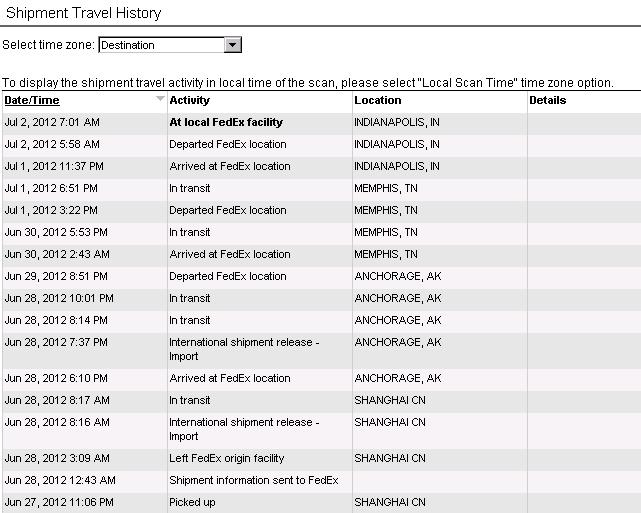Select the Jun 30, 2012 2:43 AM entry
The width and height of the screenshot is (641, 513).
pos(322,254)
